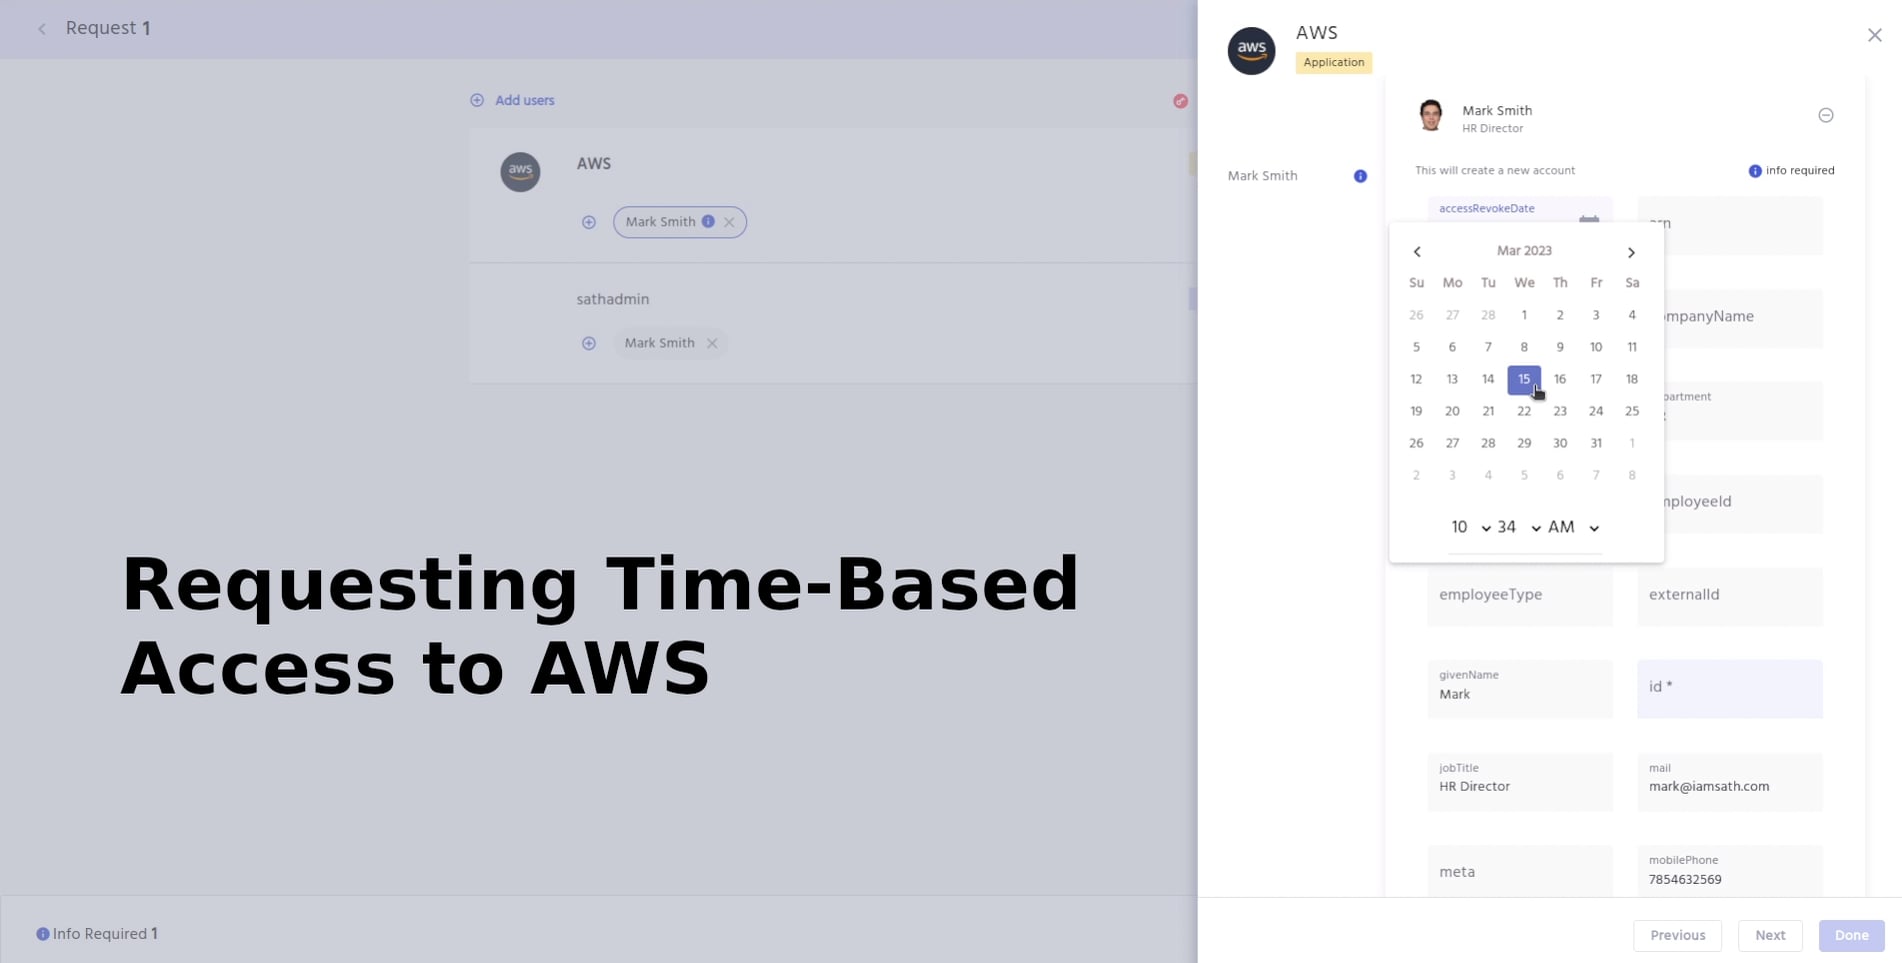Select March 16 in the calendar
Viewport: 1902px width, 963px height.
[1560, 379]
